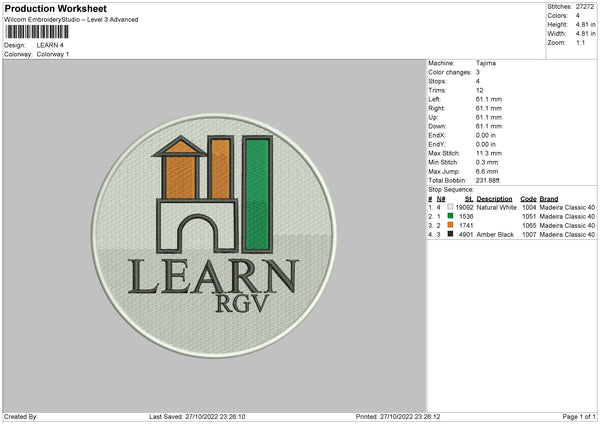This screenshot has height=424, width=600.
Task: Click the design name 'LEARN 4'
Action: click(x=50, y=45)
